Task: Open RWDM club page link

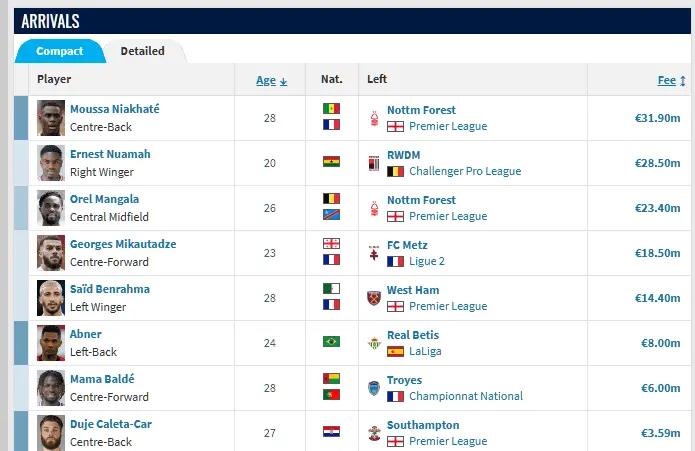Action: tap(404, 155)
